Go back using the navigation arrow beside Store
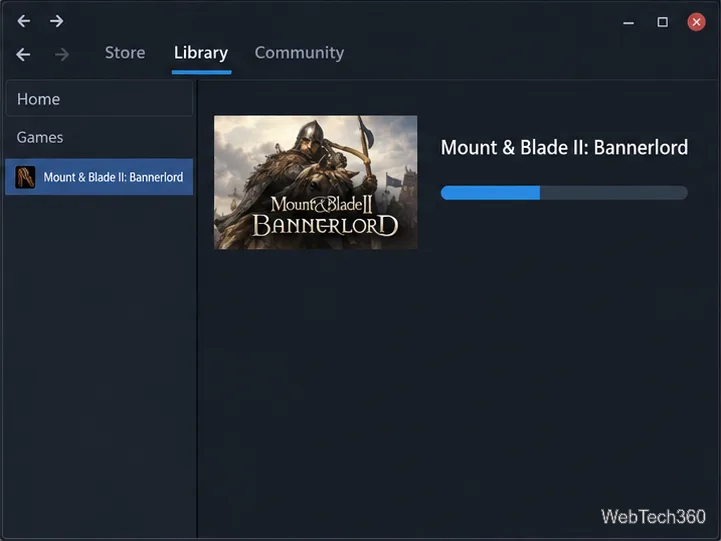The width and height of the screenshot is (721, 541). 23,54
